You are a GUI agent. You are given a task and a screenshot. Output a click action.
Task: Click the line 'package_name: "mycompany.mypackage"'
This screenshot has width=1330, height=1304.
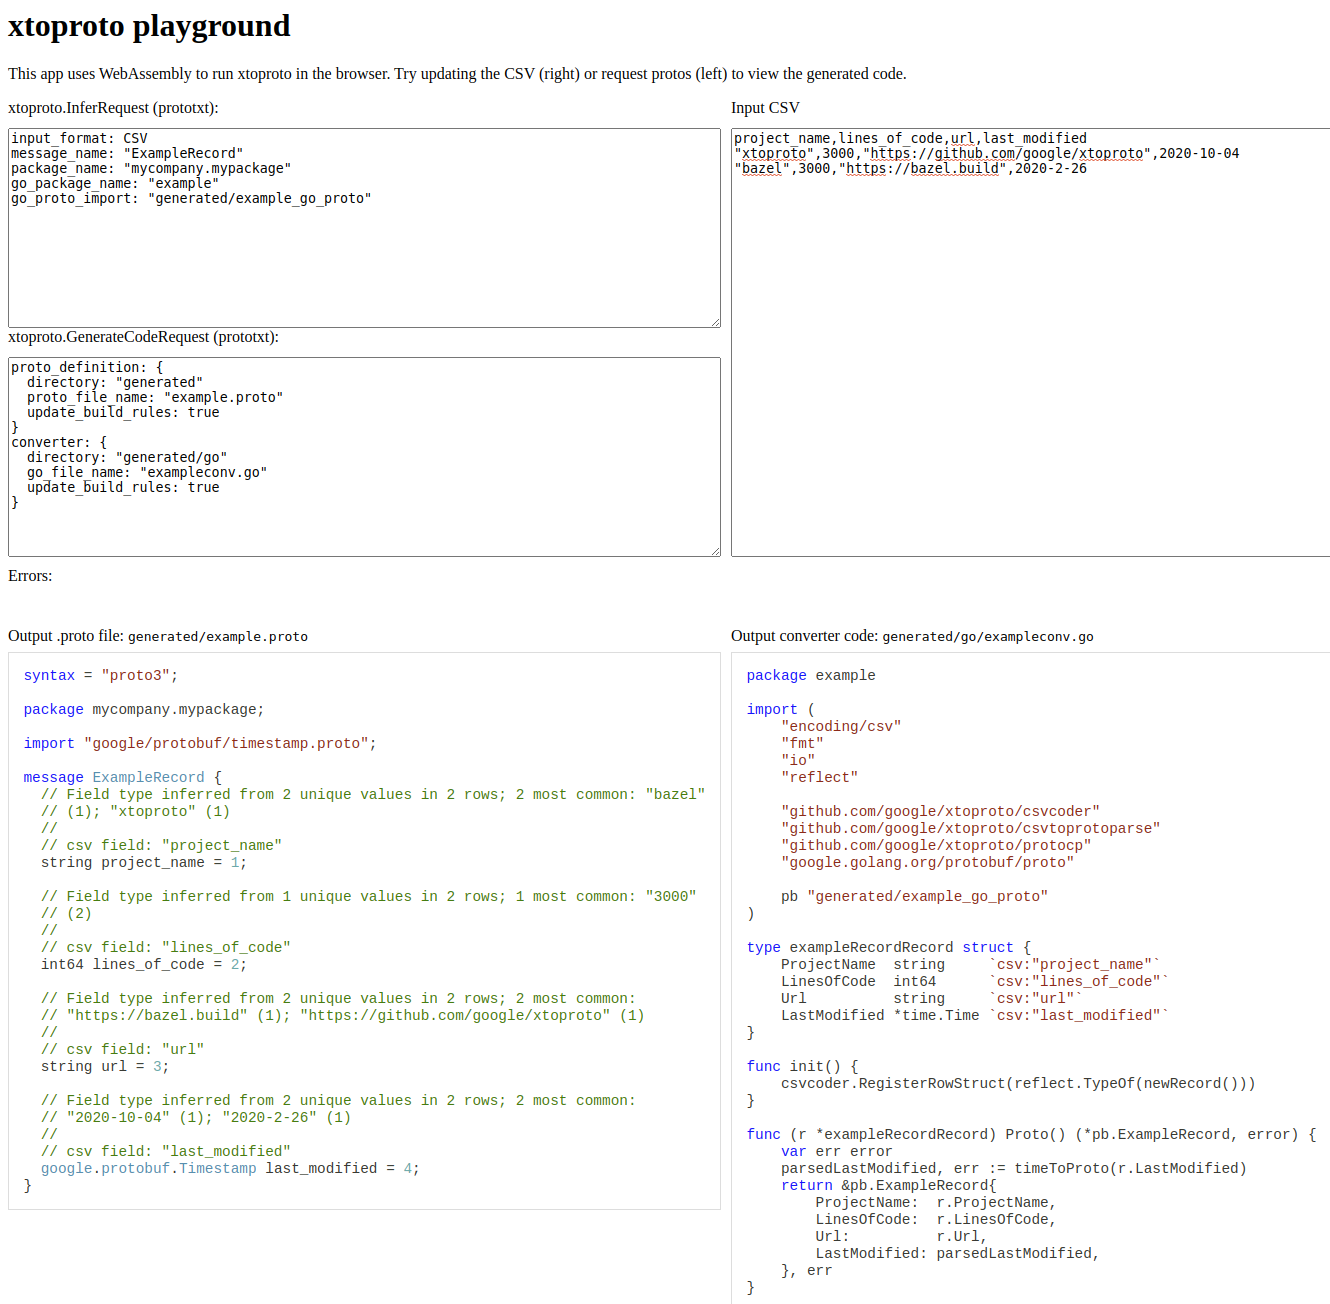[x=151, y=168]
